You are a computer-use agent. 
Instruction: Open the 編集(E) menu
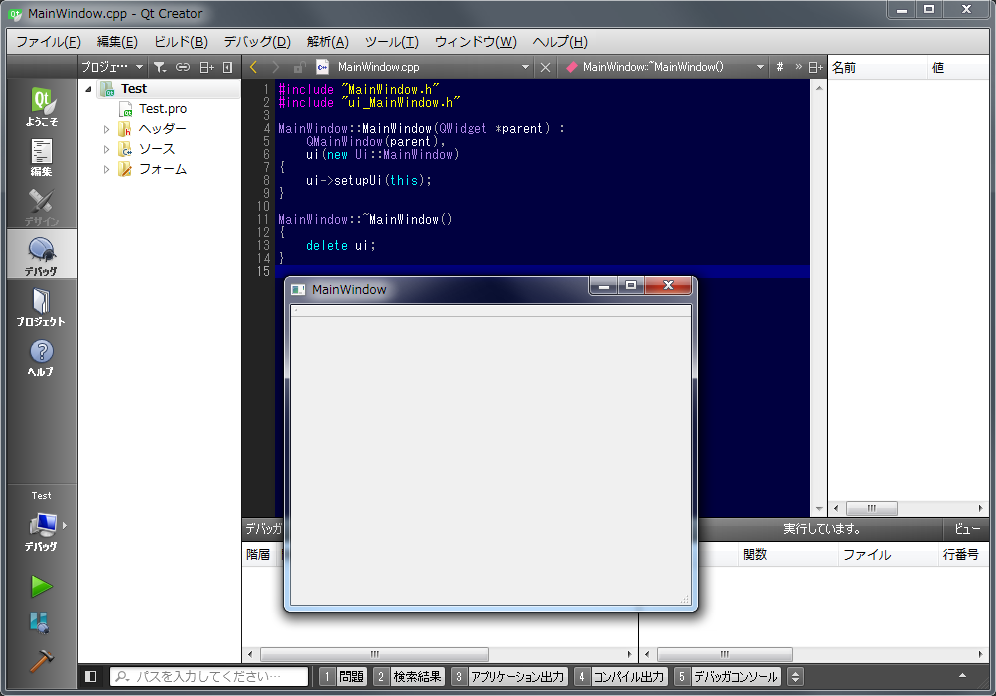pos(117,42)
